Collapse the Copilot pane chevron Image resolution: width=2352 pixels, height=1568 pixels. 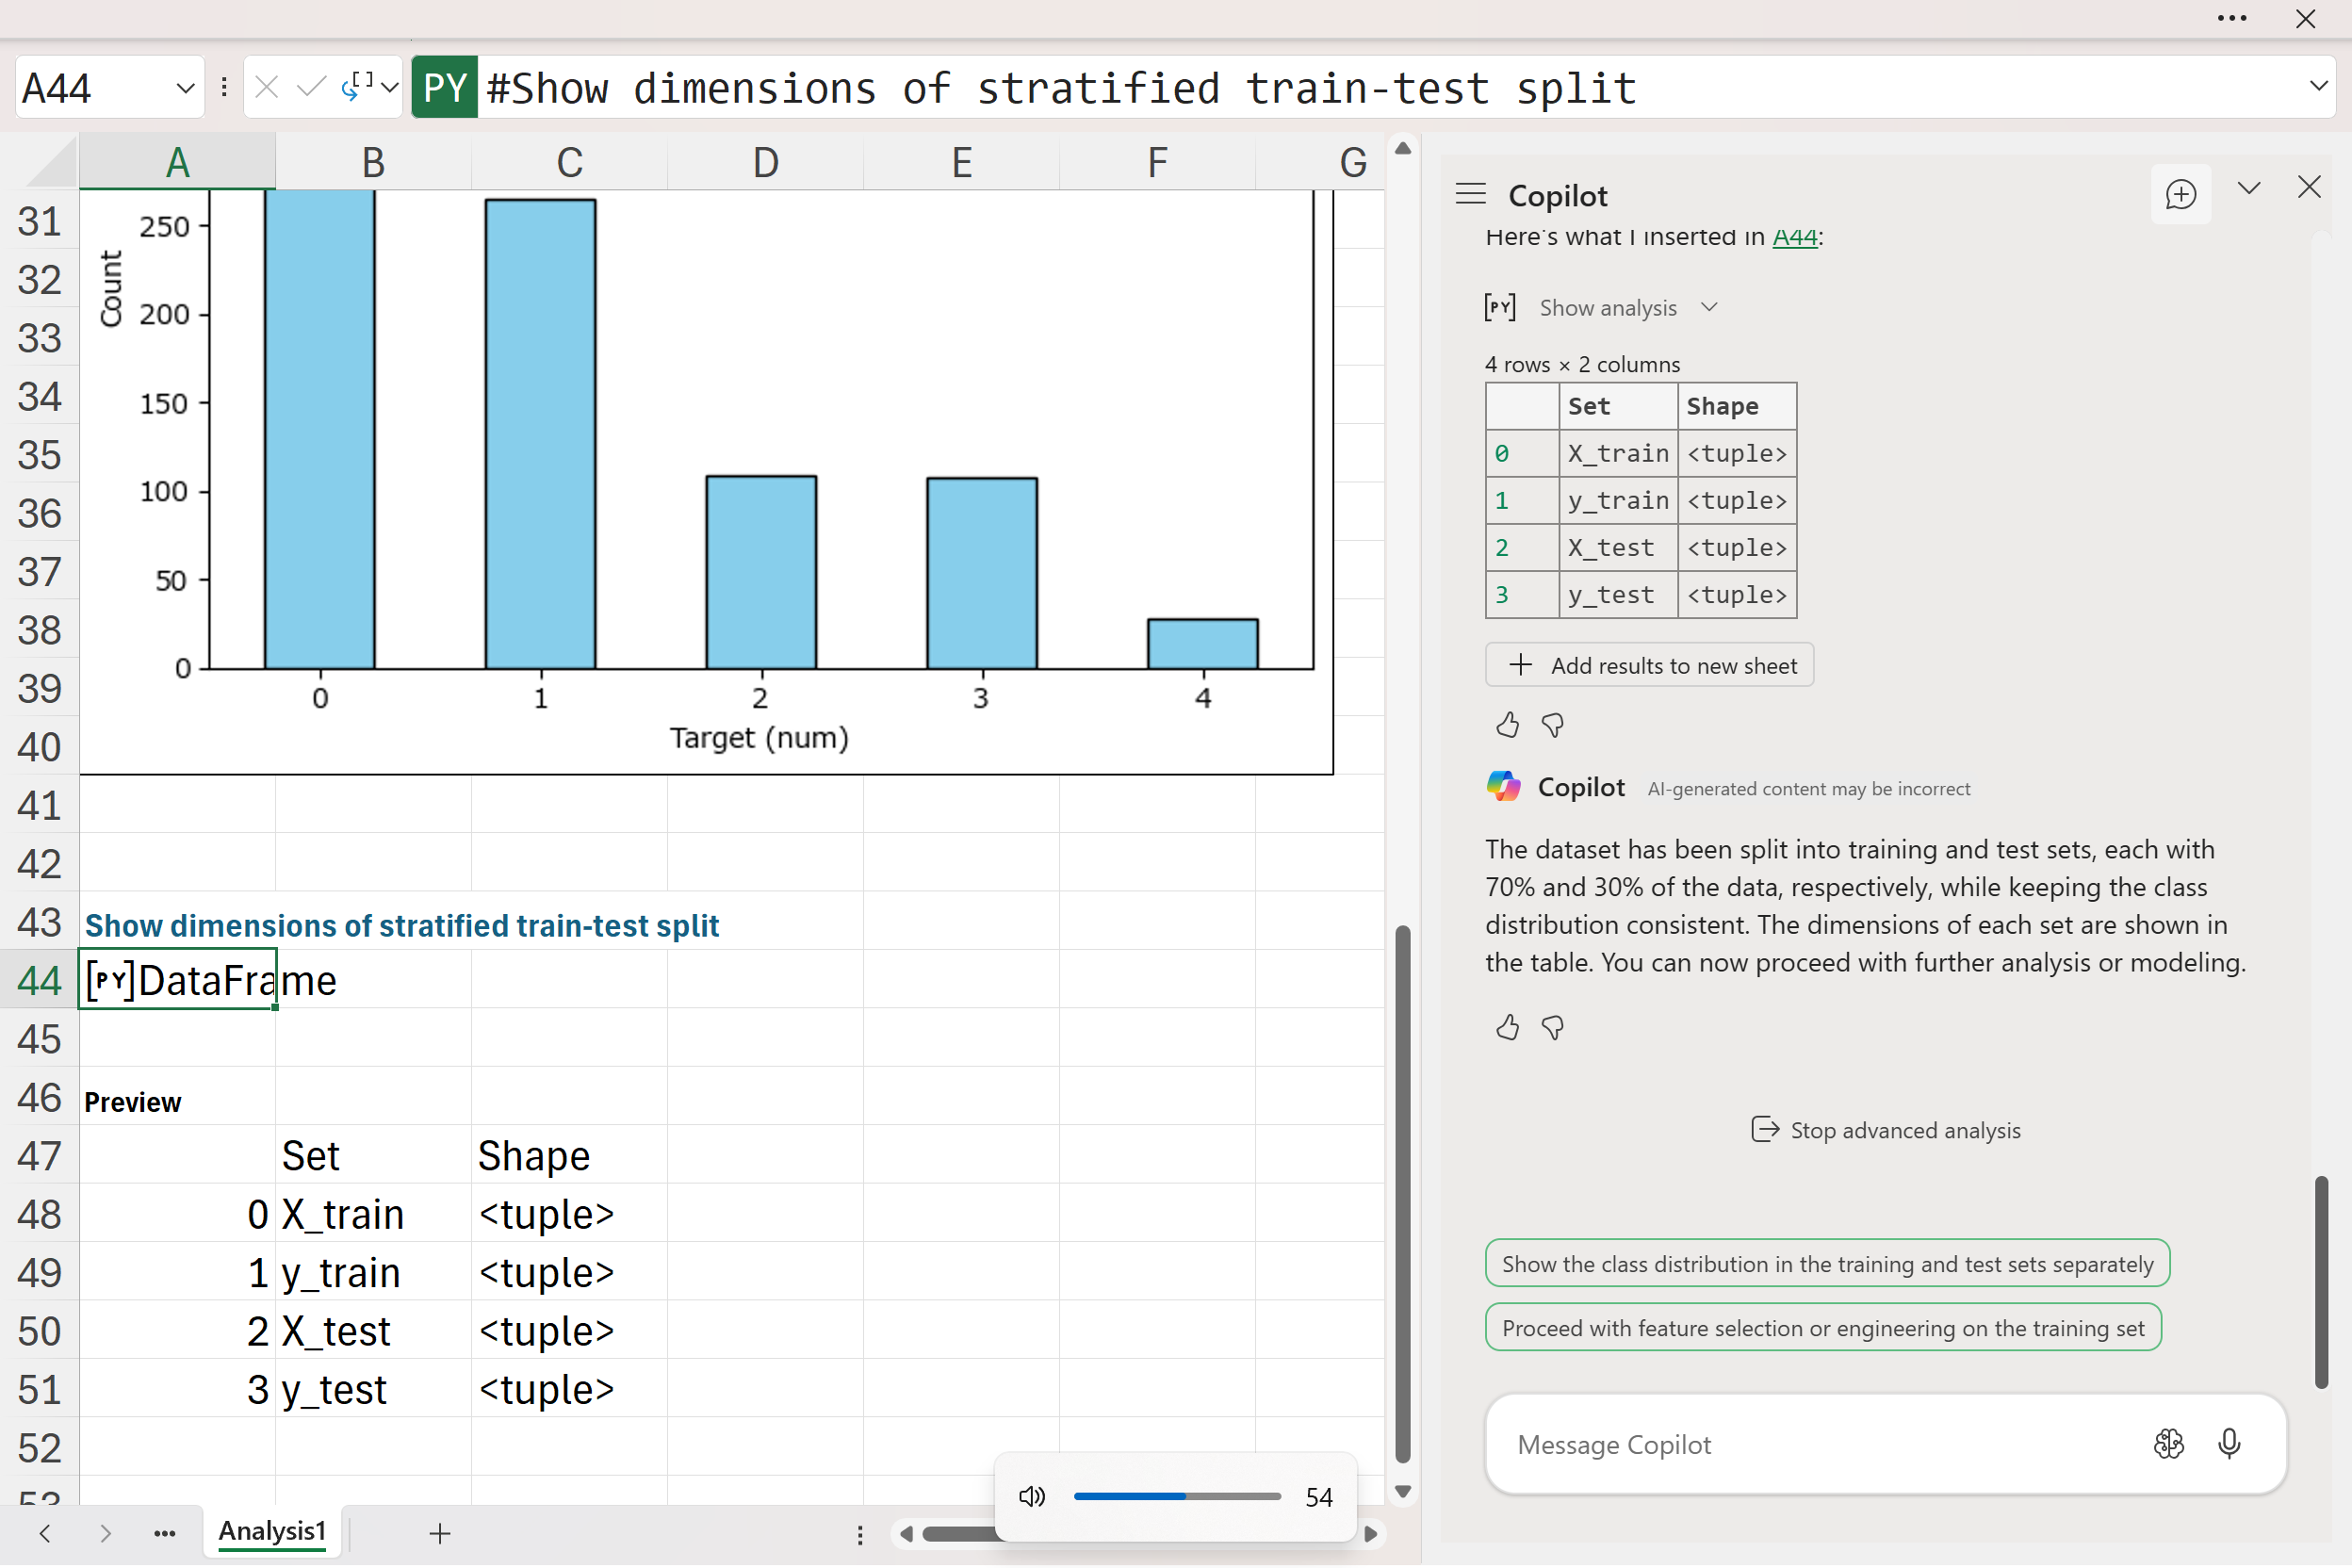(x=2249, y=188)
